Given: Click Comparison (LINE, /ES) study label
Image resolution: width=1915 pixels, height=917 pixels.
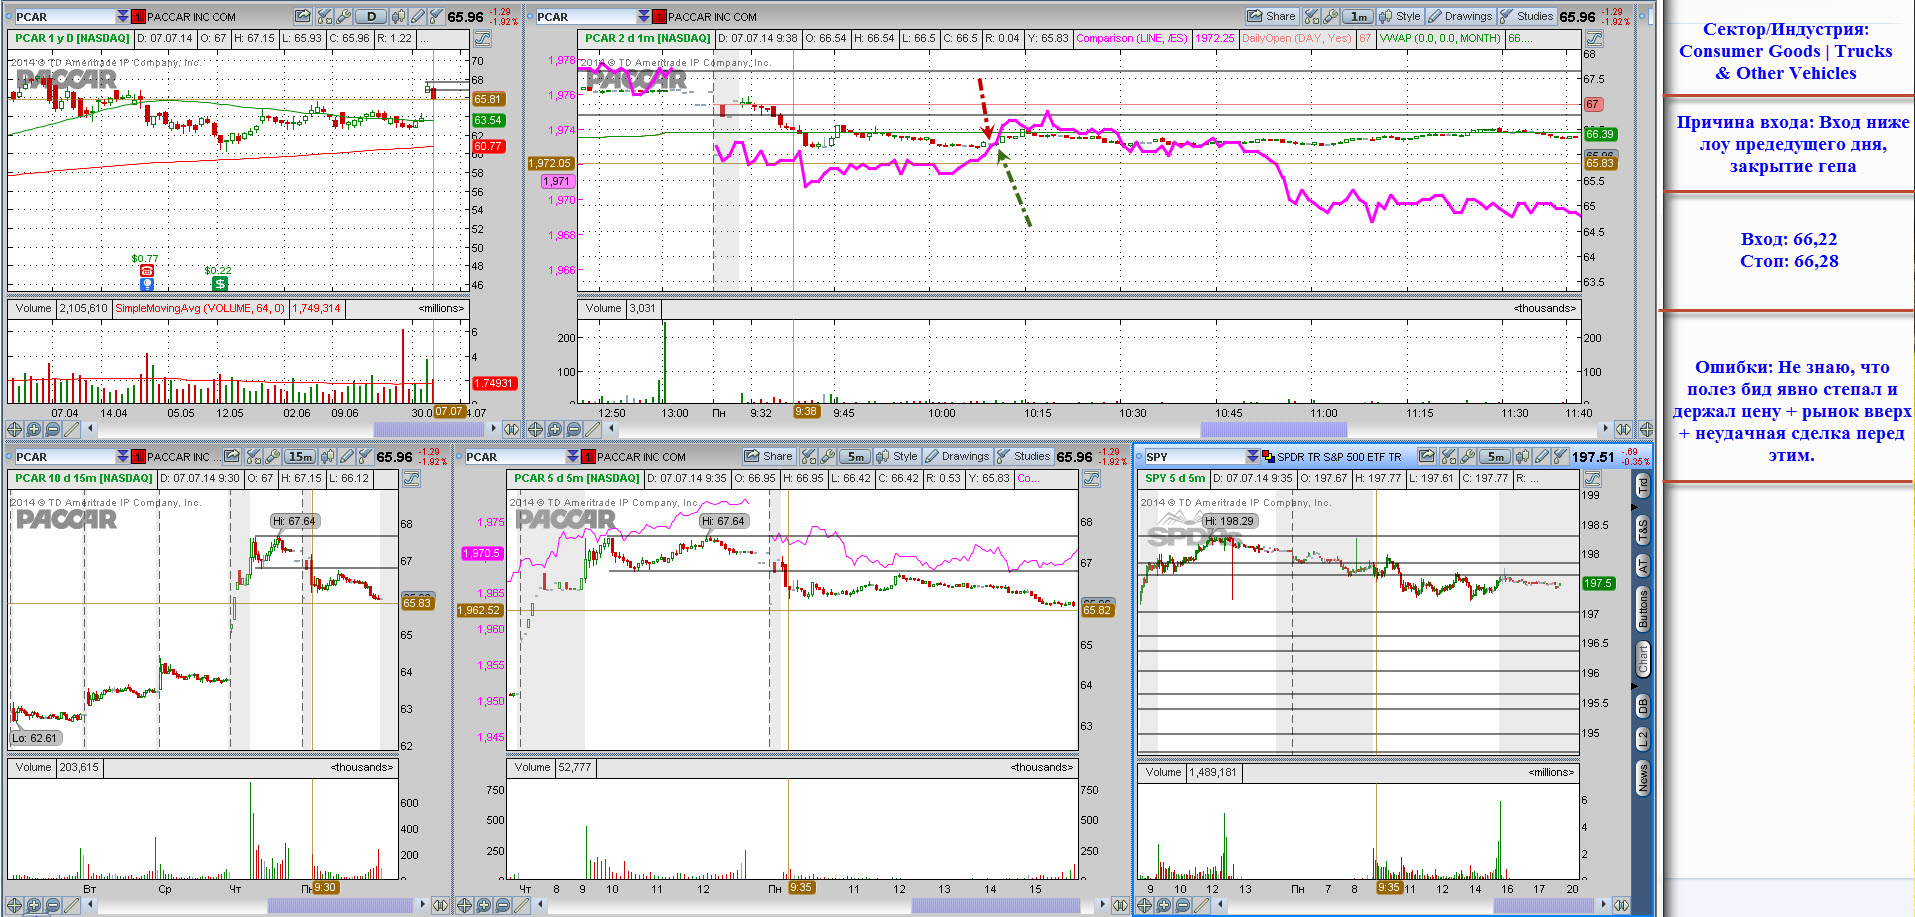Looking at the screenshot, I should (x=1132, y=39).
